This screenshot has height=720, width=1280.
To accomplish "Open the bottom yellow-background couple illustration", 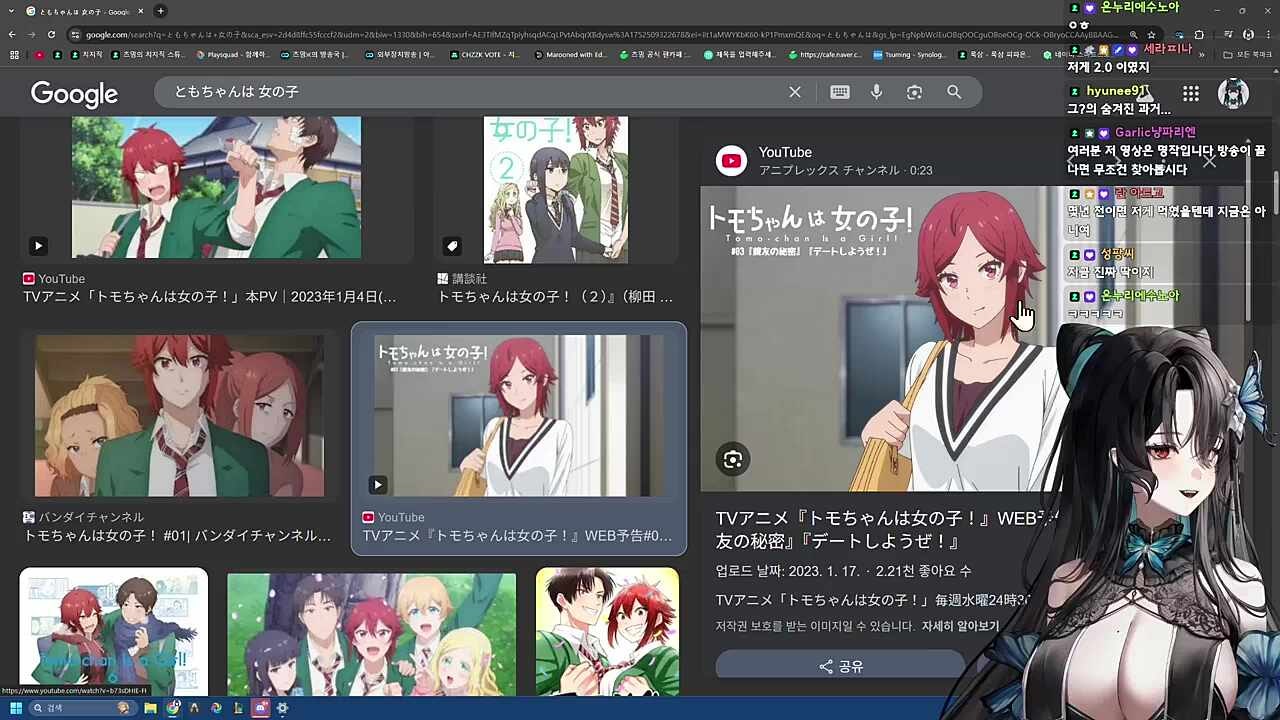I will [x=607, y=632].
